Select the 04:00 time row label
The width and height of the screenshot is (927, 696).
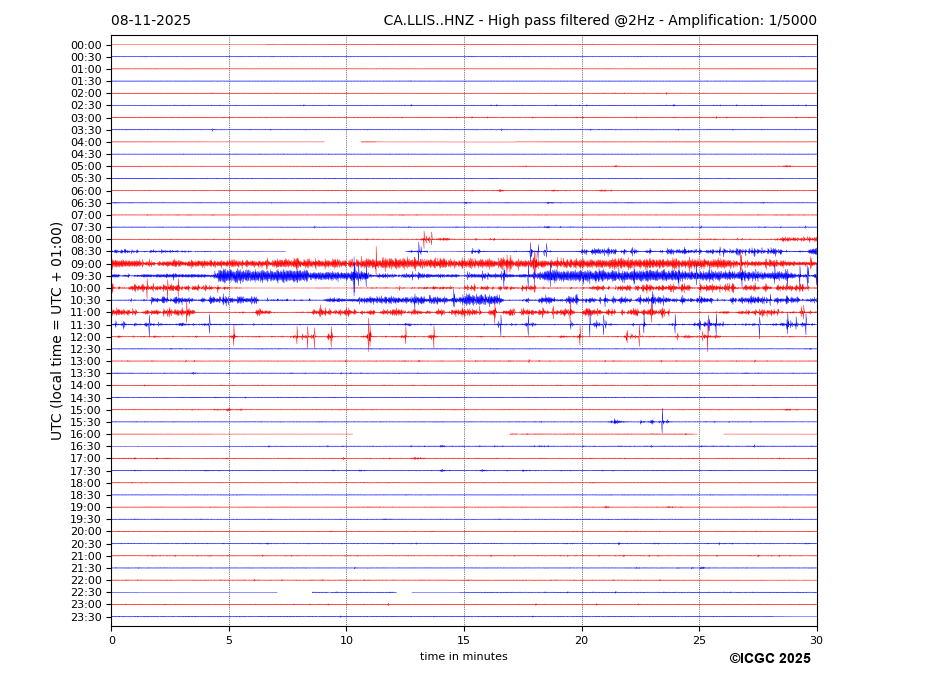86,142
